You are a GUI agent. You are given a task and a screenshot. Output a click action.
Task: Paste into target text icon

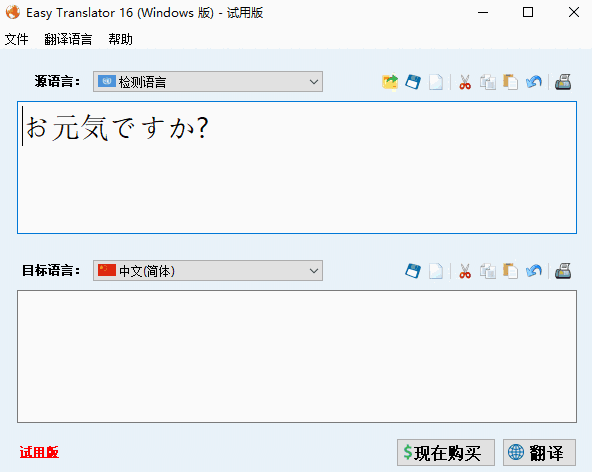(510, 271)
